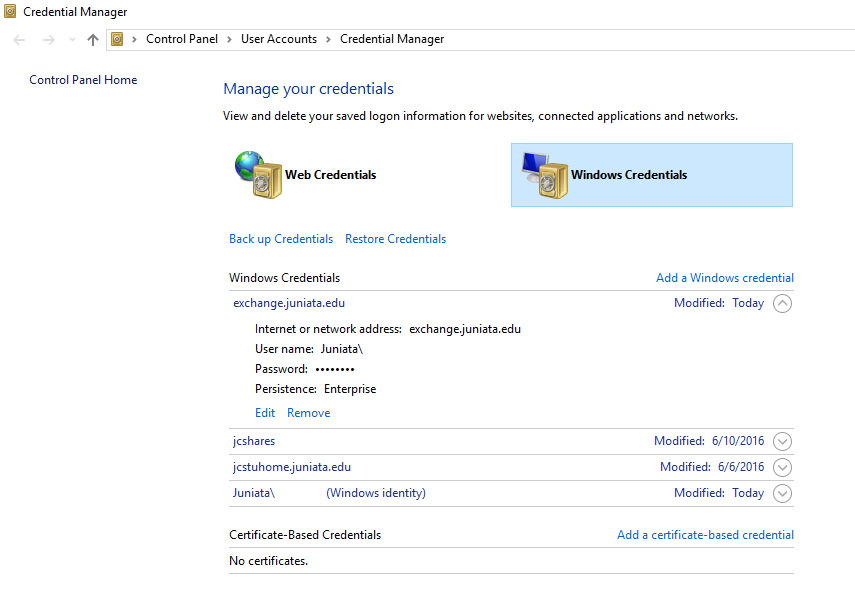Select the jcstuhome.juniata.edu entry
The height and width of the screenshot is (592, 855).
coord(292,467)
